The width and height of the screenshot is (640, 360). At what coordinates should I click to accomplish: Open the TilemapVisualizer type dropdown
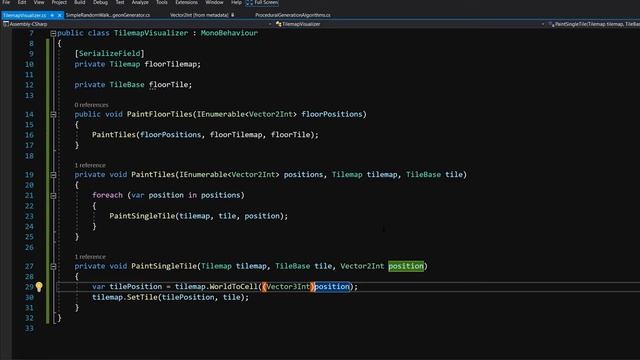tap(543, 24)
